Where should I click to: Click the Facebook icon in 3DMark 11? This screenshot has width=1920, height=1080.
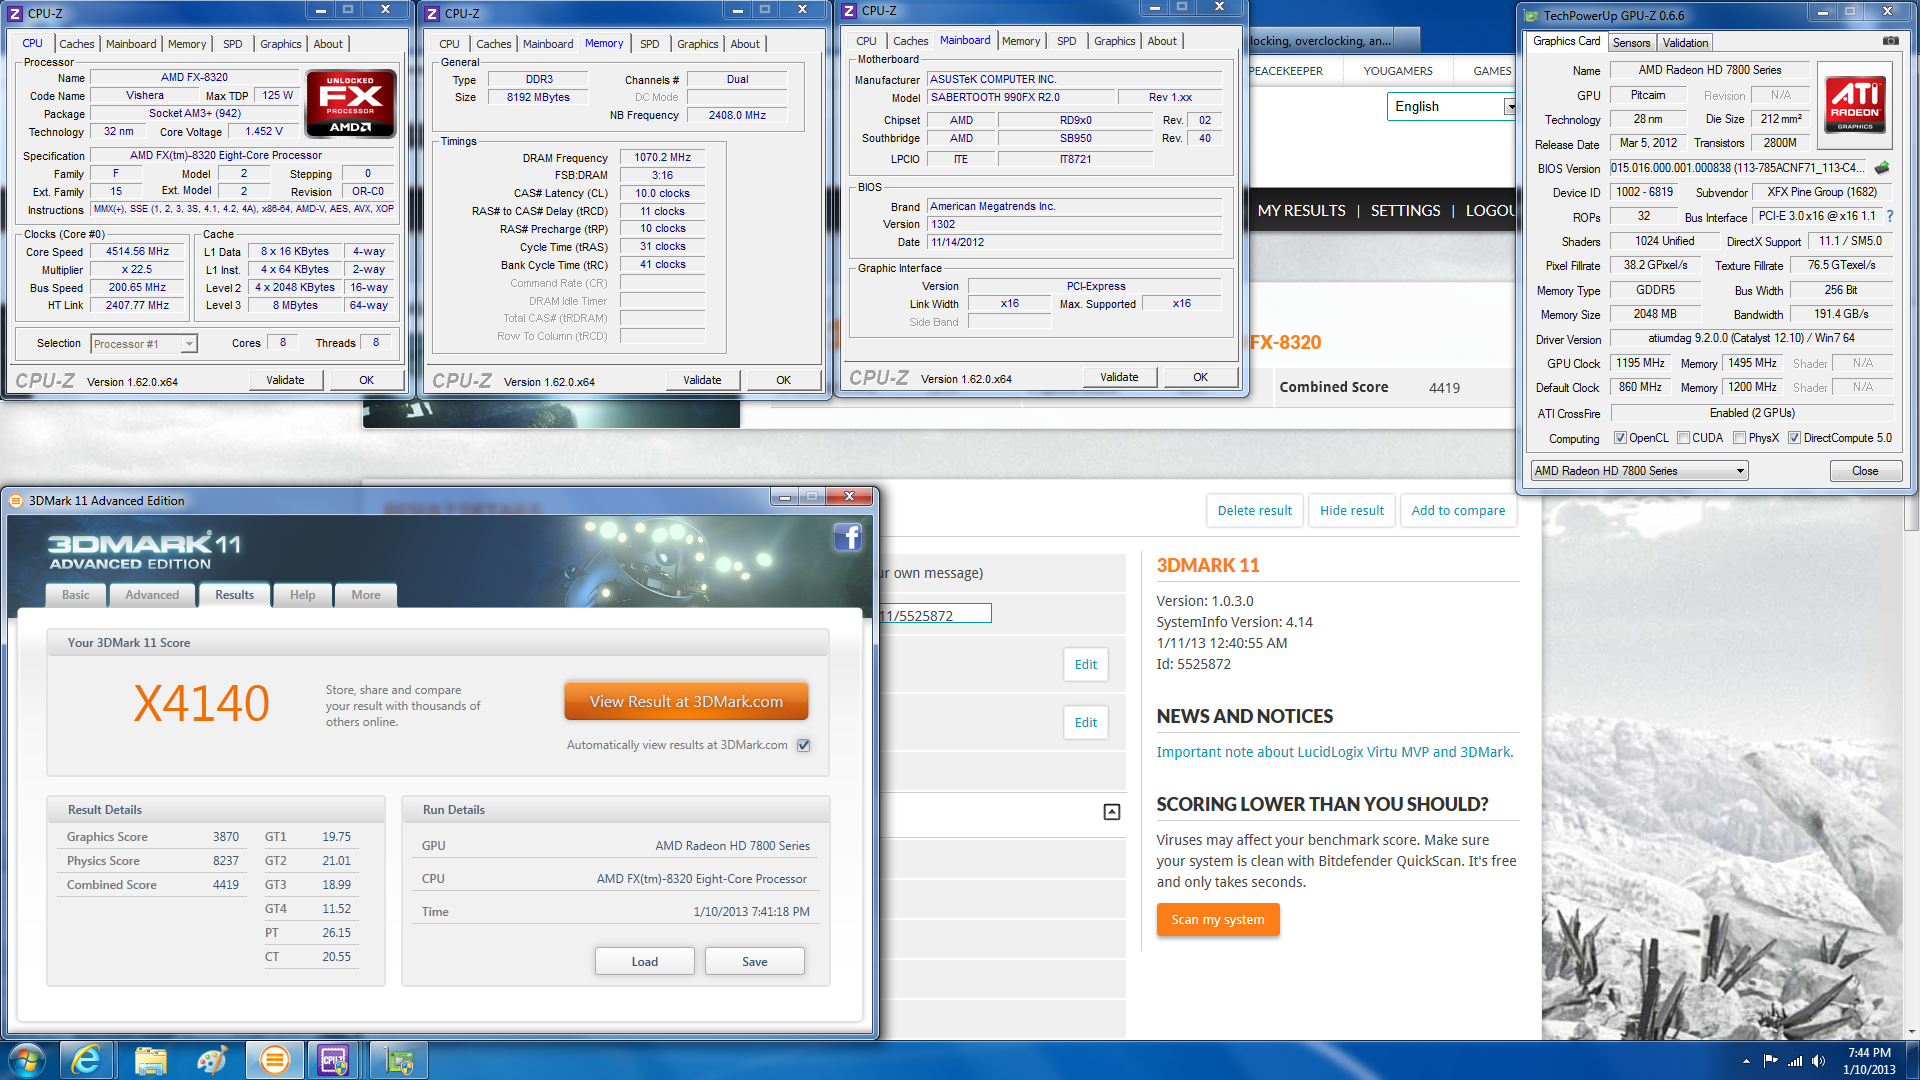tap(848, 537)
